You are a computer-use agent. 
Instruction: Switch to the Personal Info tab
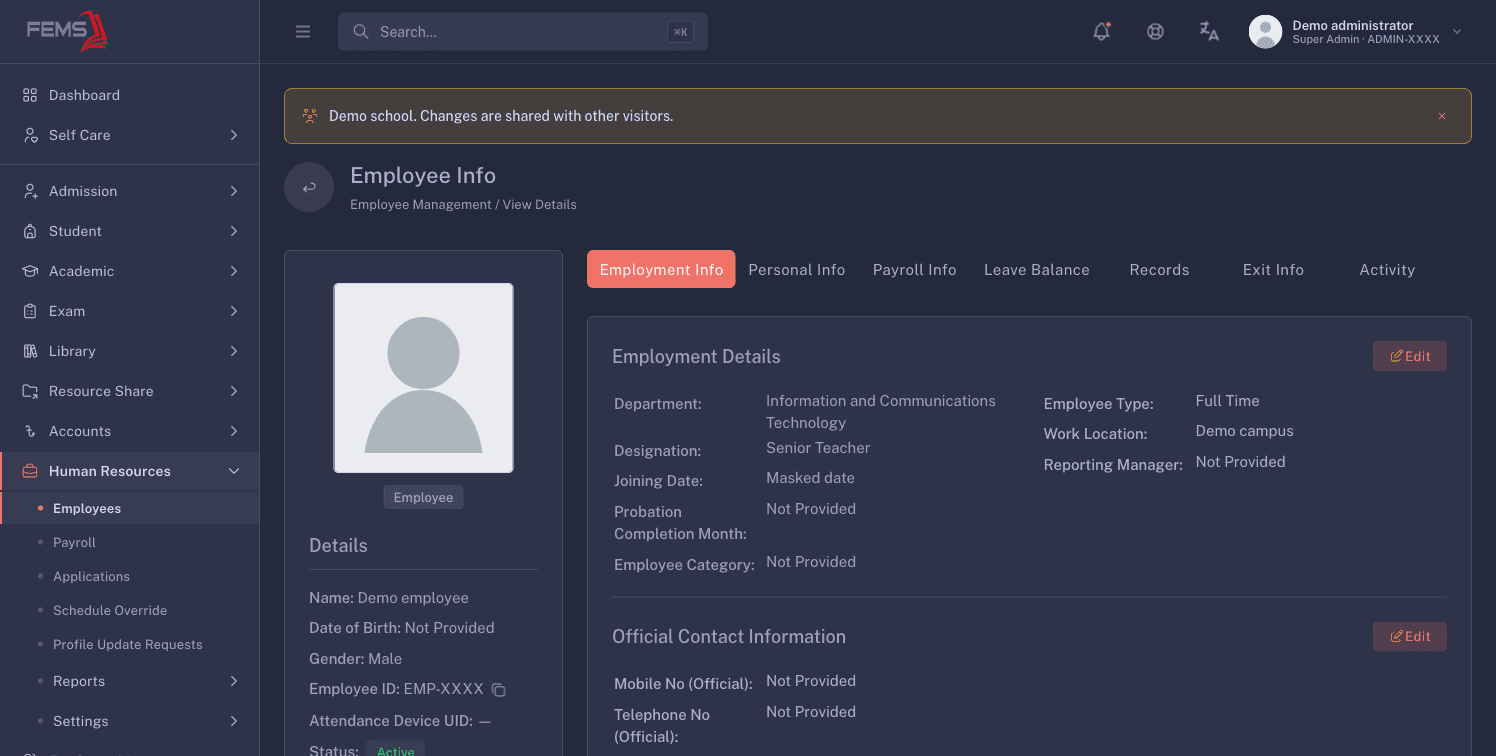797,270
